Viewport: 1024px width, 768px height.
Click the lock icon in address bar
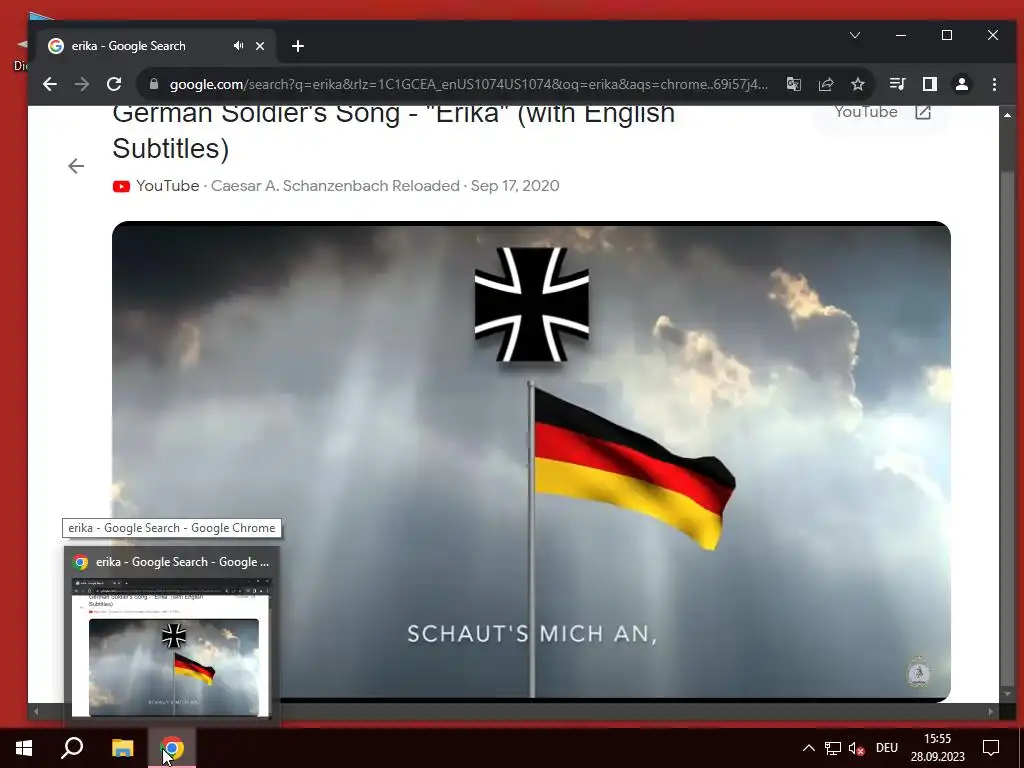pyautogui.click(x=154, y=84)
